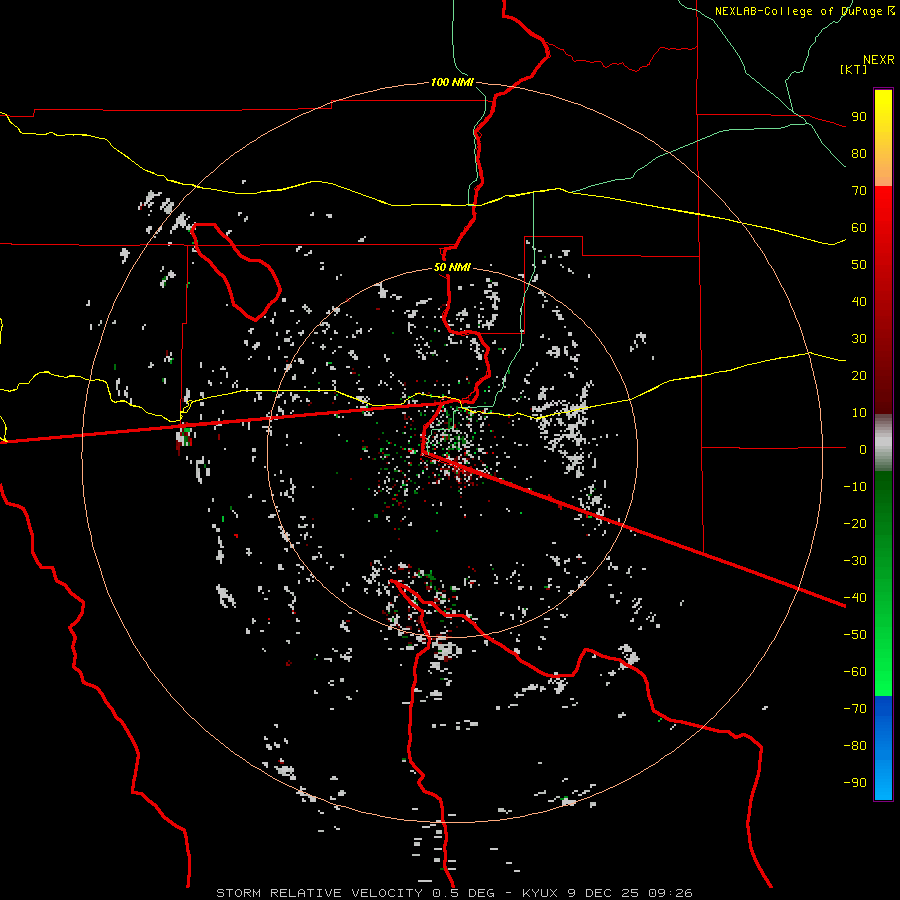Click the 80 value on velocity scale
Viewport: 900px width, 900px height.
859,153
